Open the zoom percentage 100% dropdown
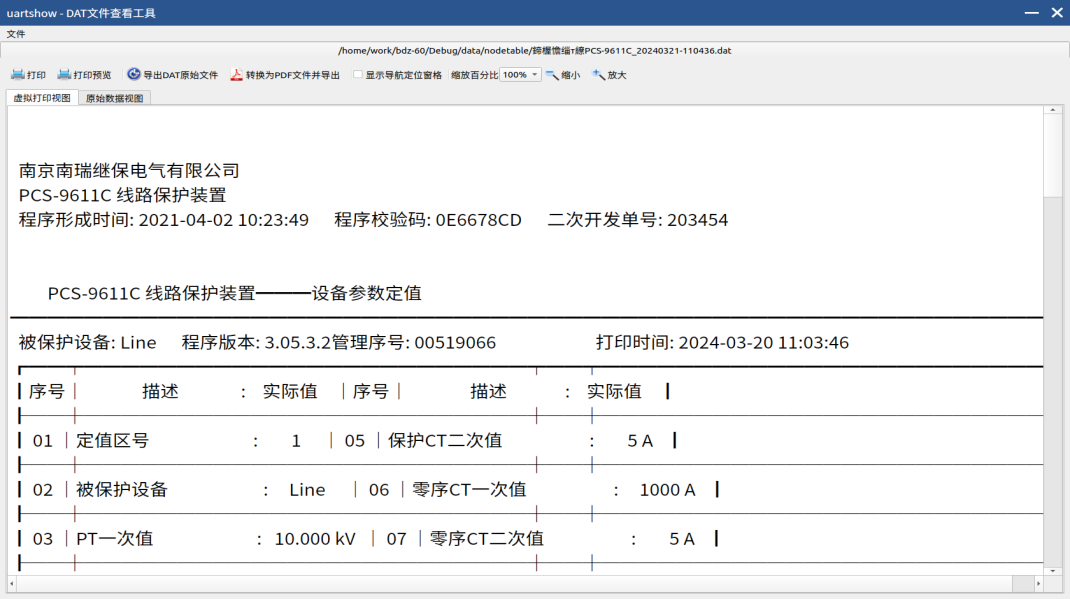Viewport: 1070px width, 599px height. point(520,75)
